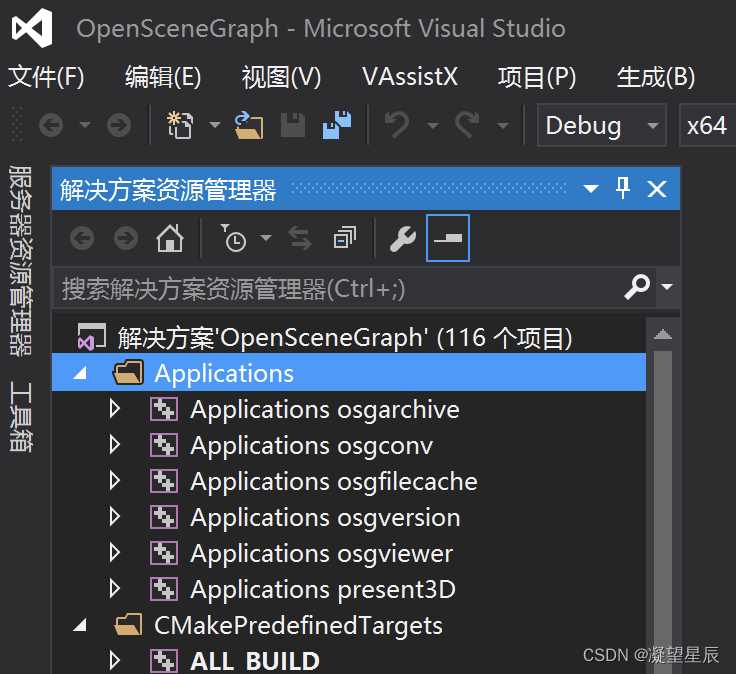736x674 pixels.
Task: Click the Open File folder icon
Action: click(x=249, y=125)
